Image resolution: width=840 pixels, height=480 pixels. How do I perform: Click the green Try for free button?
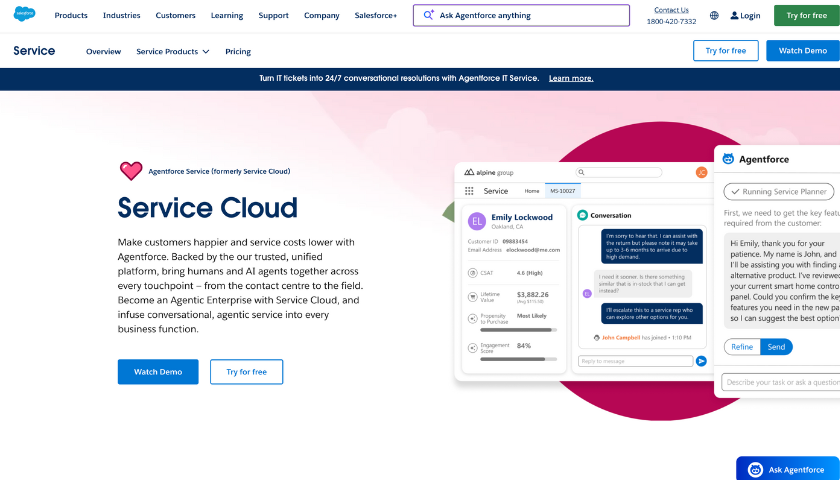tap(806, 16)
